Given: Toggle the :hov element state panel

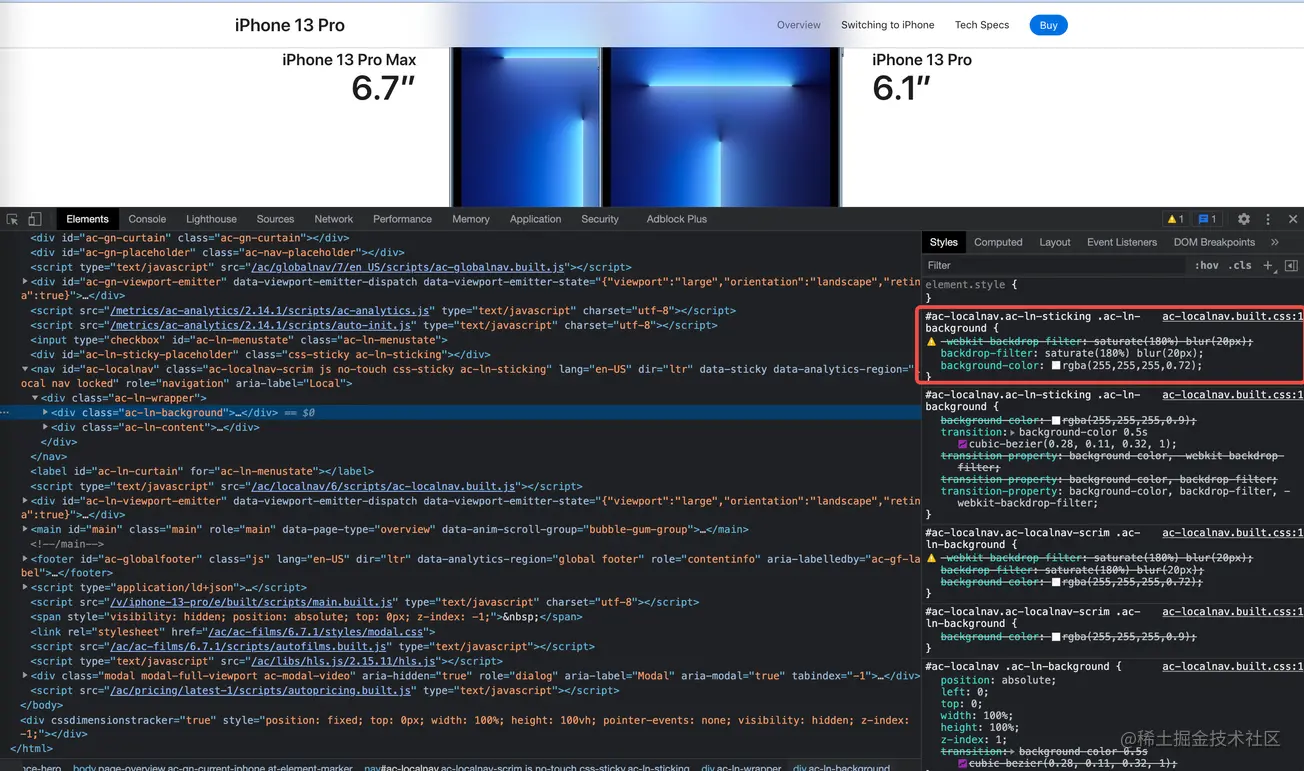Looking at the screenshot, I should (1209, 265).
